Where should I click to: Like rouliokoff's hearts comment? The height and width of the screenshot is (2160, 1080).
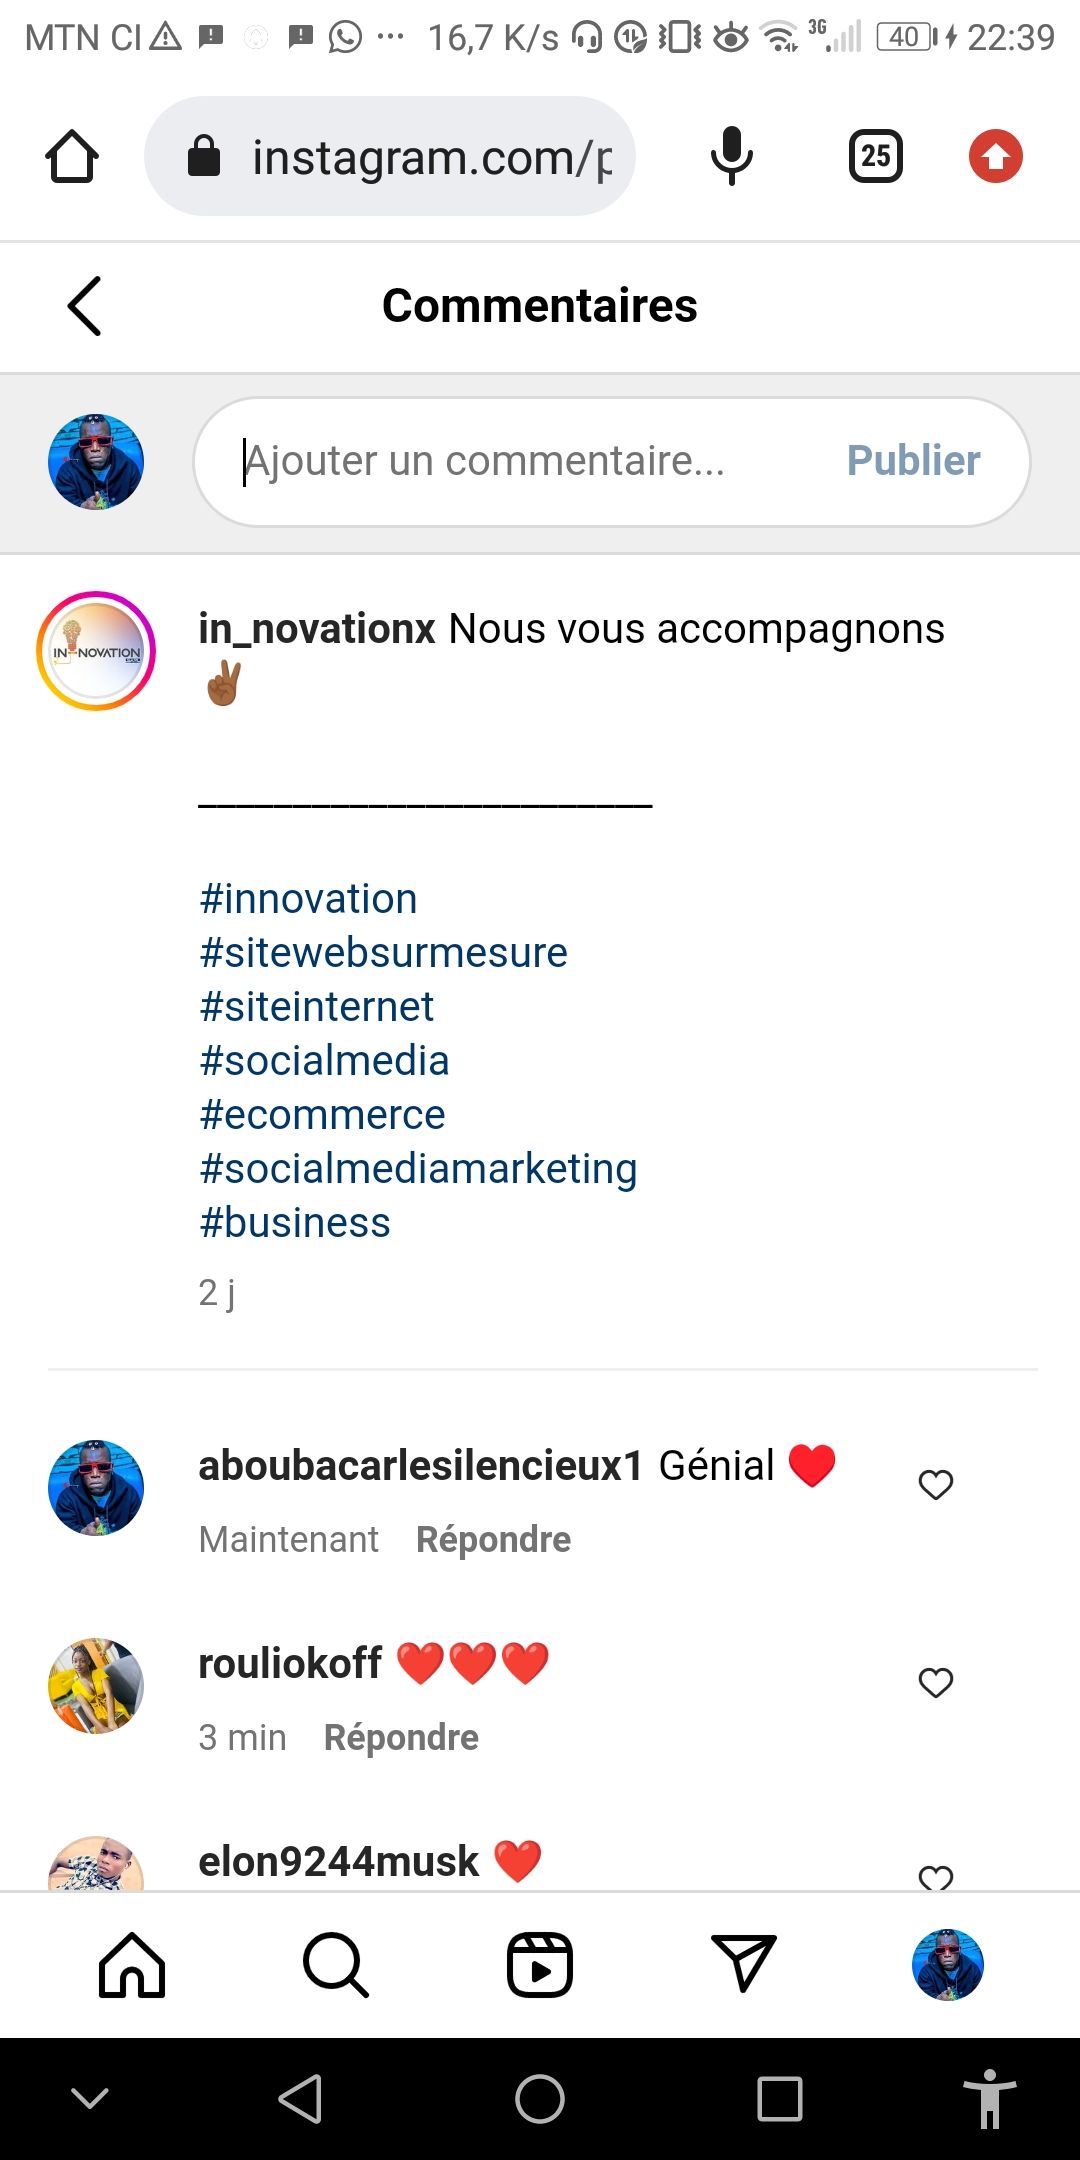click(936, 1683)
